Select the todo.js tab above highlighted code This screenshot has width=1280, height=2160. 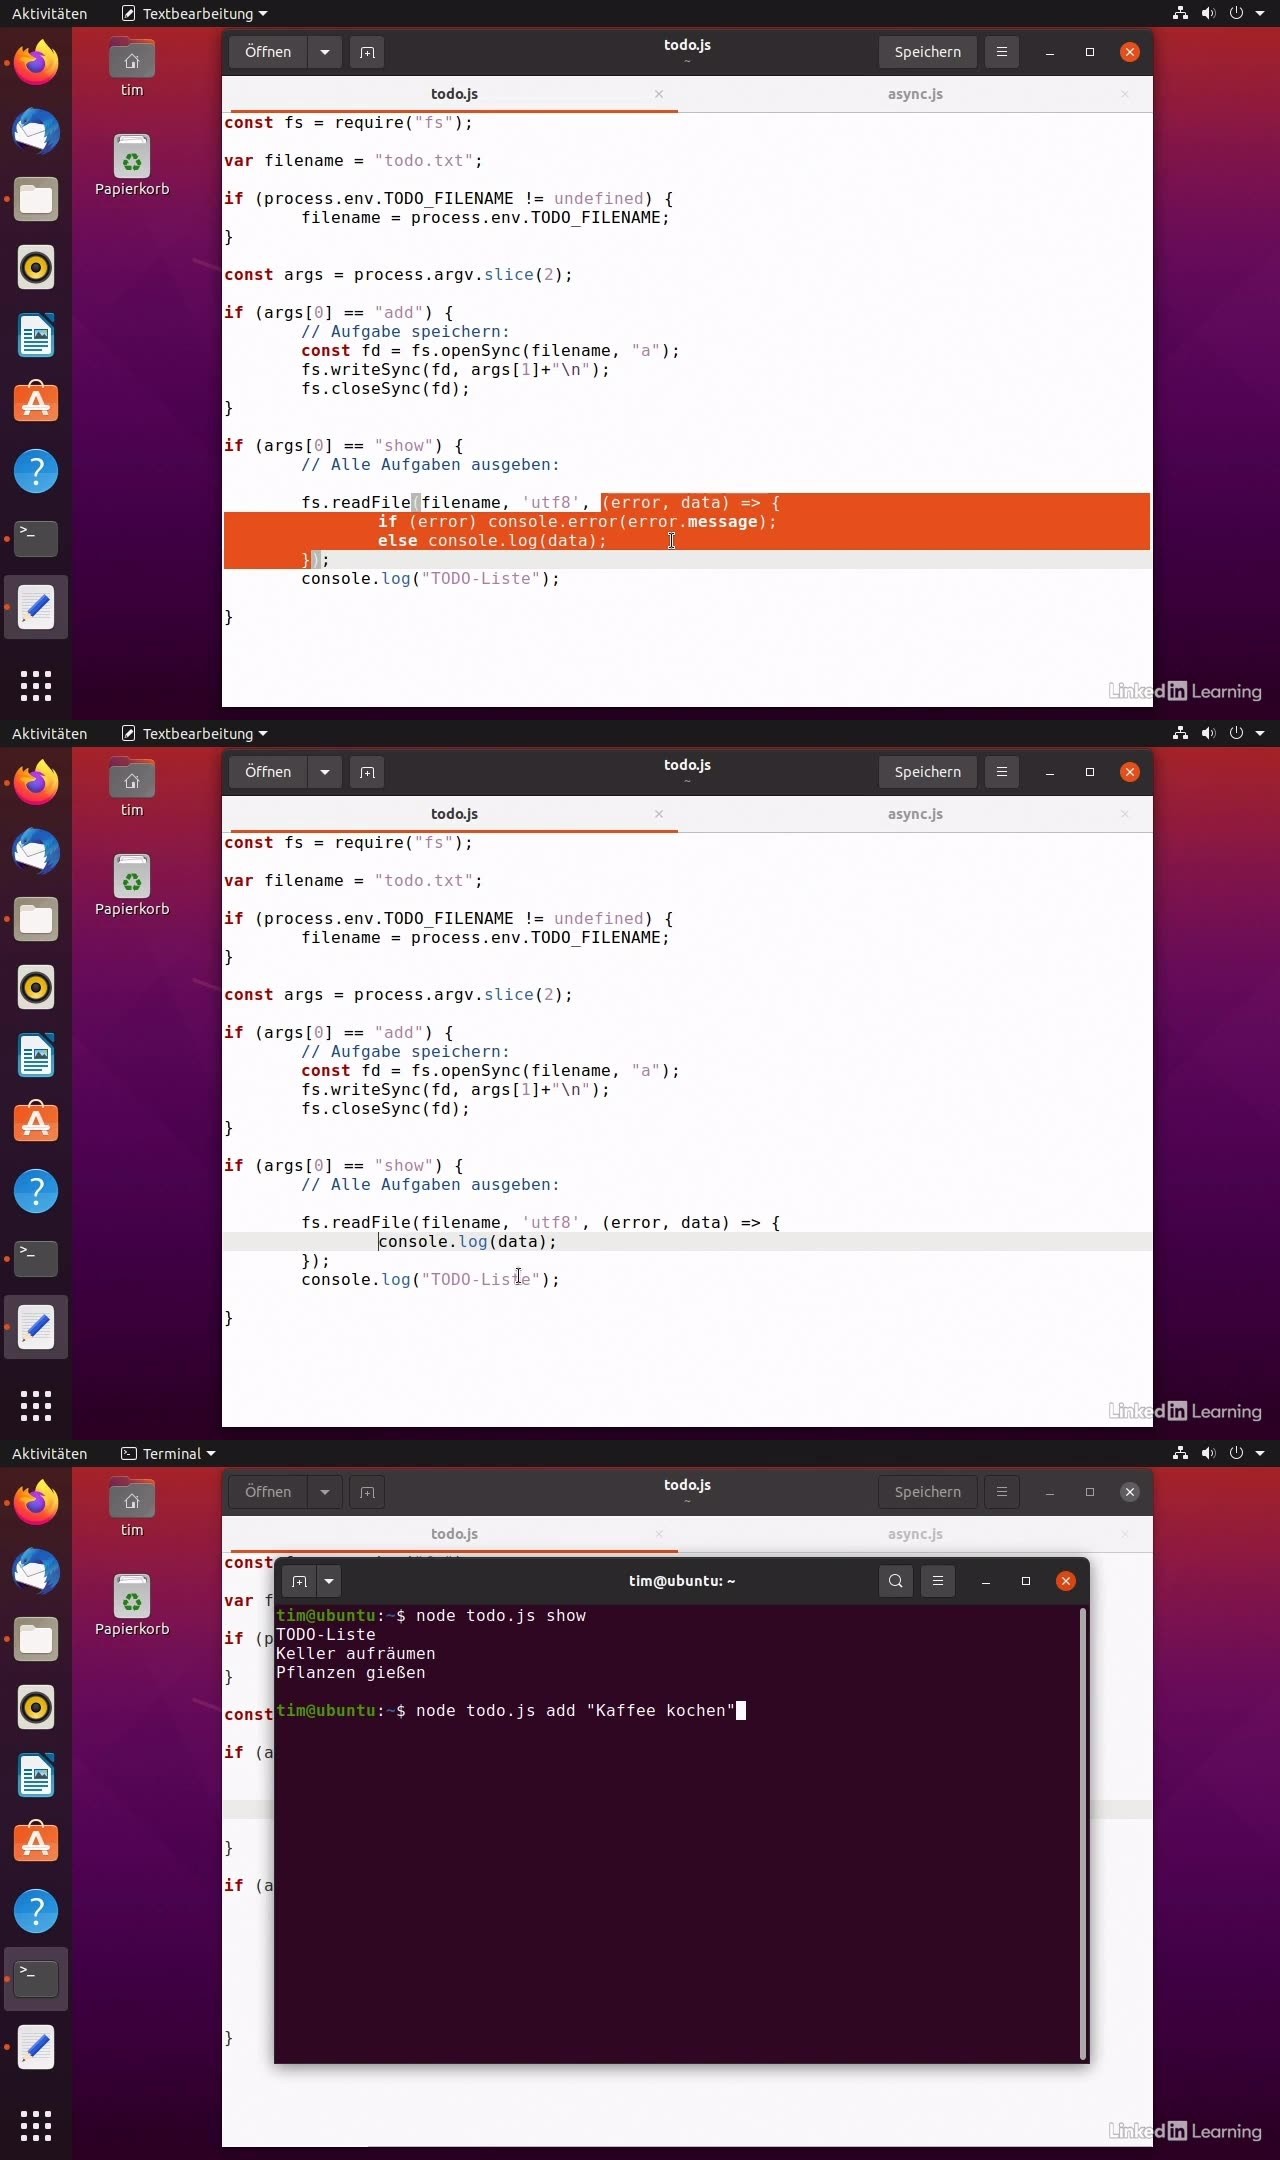(x=454, y=94)
